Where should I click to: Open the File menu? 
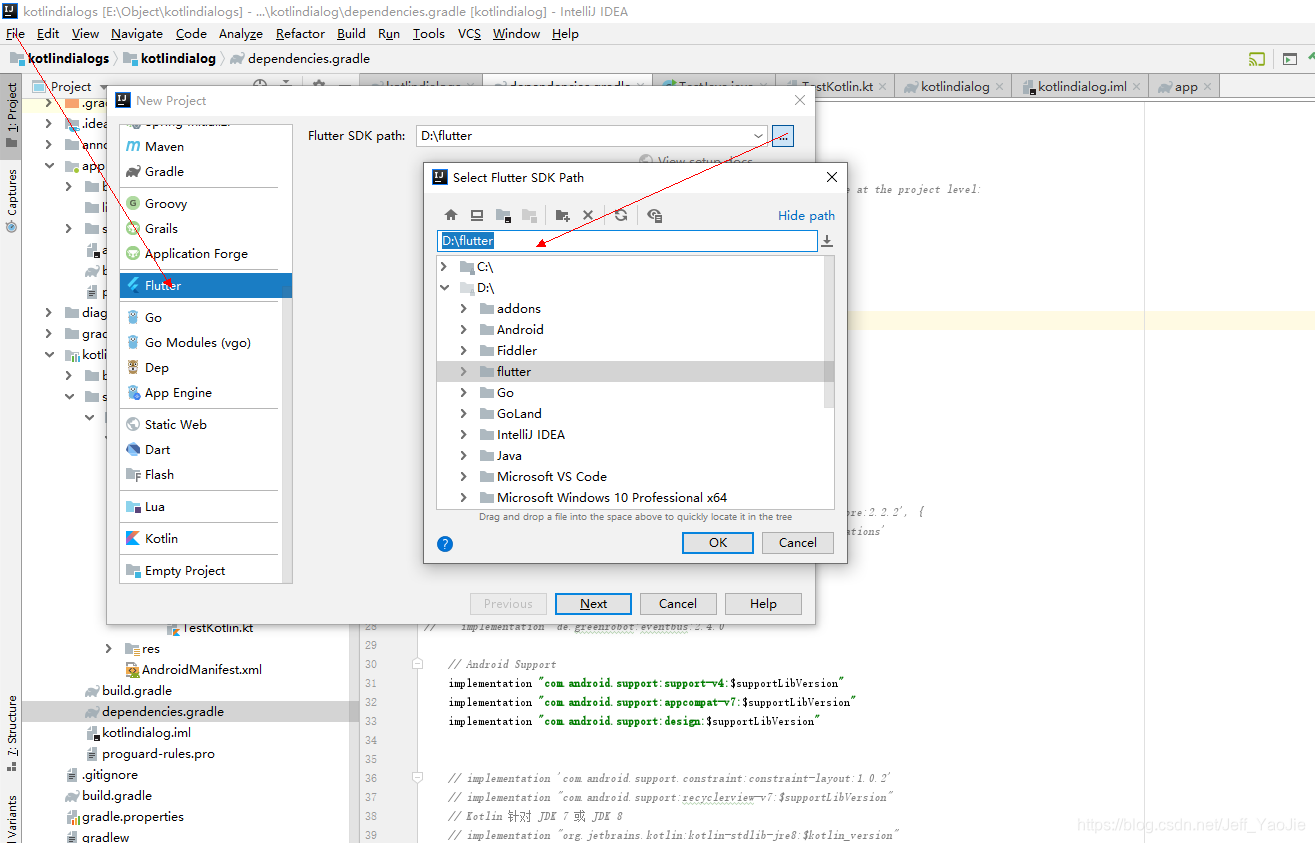(15, 33)
